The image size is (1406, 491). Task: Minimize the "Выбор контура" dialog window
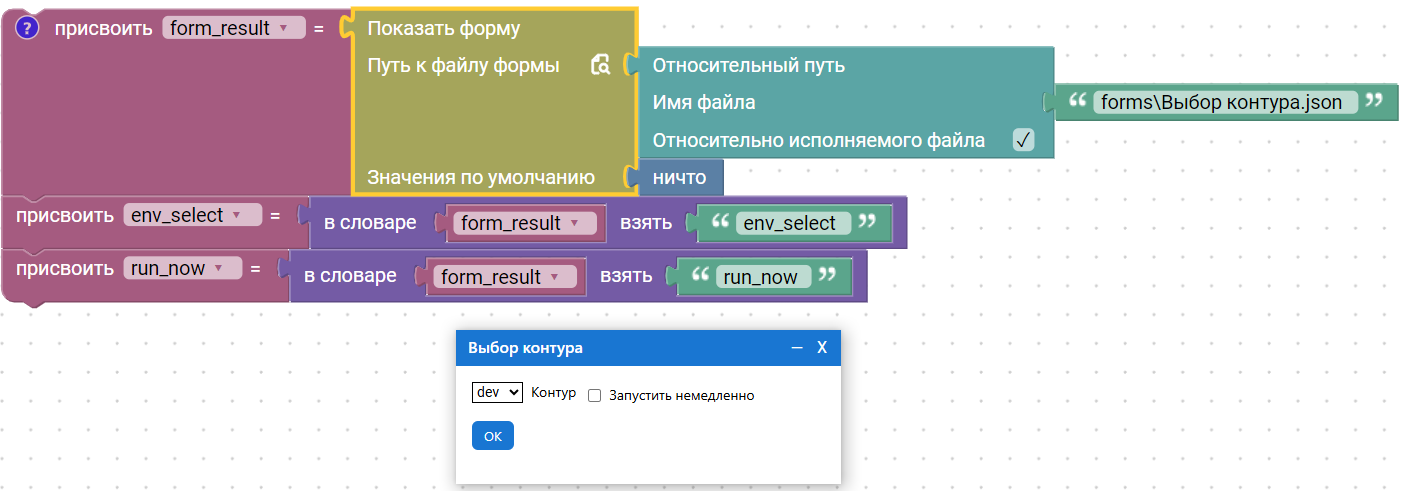point(797,348)
